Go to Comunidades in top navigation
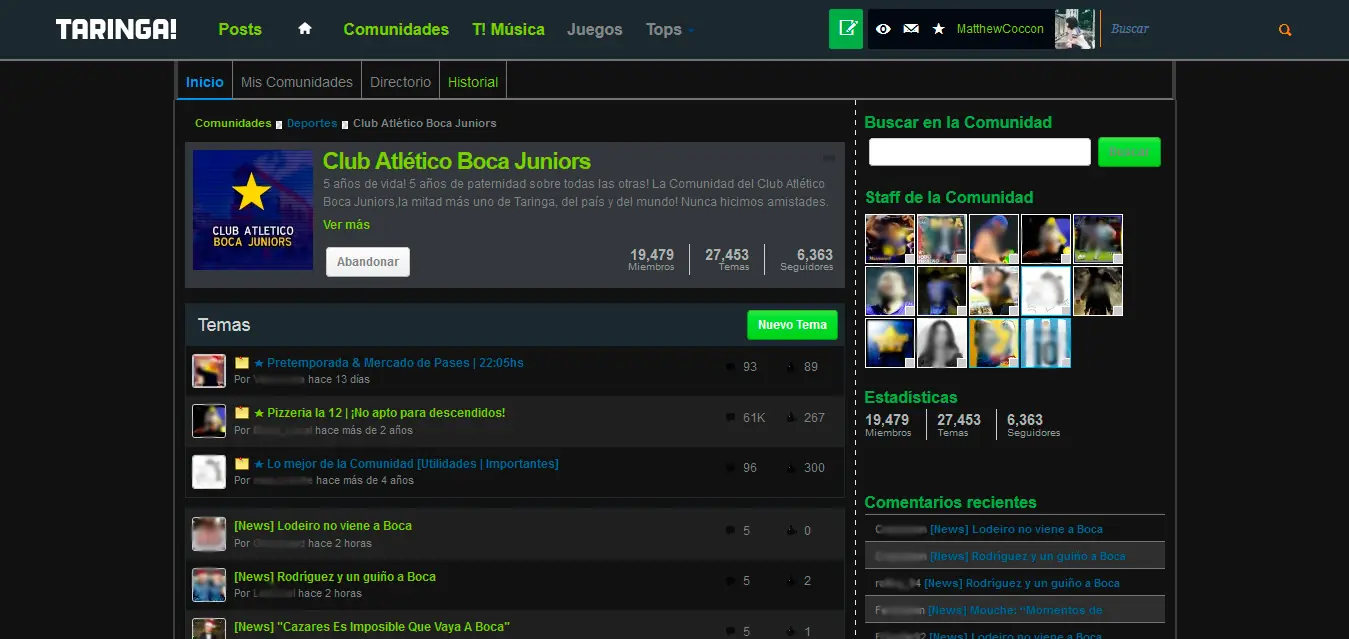This screenshot has height=639, width=1349. tap(396, 29)
